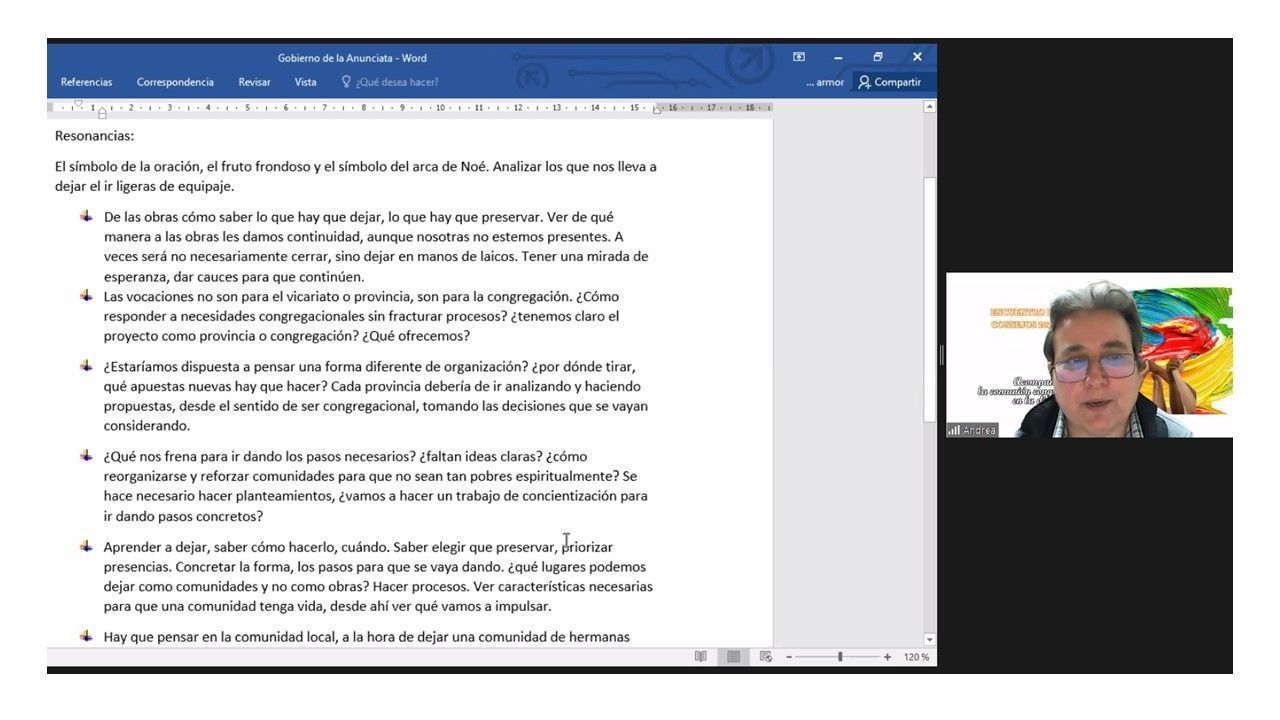The image size is (1280, 720).
Task: Click Andrea's video thumbnail
Action: click(1089, 355)
